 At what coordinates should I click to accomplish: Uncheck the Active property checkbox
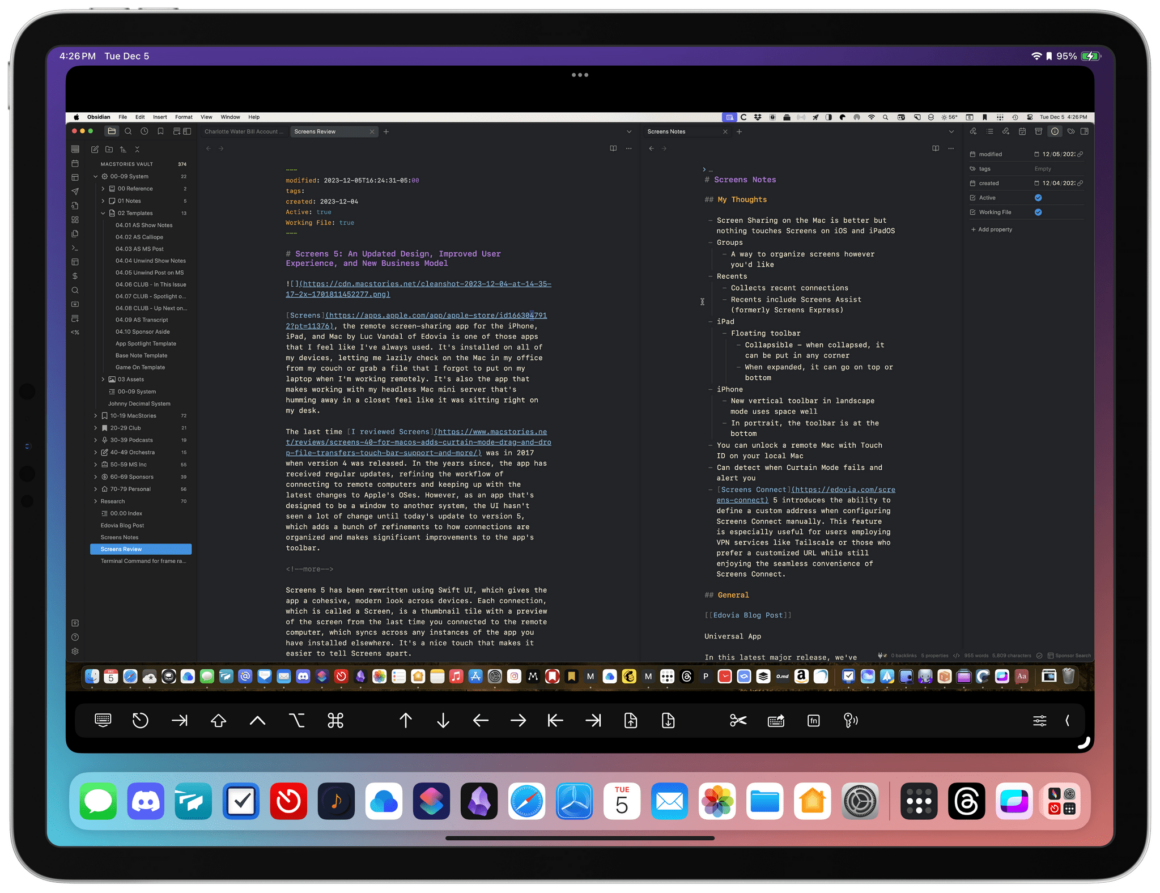1038,198
